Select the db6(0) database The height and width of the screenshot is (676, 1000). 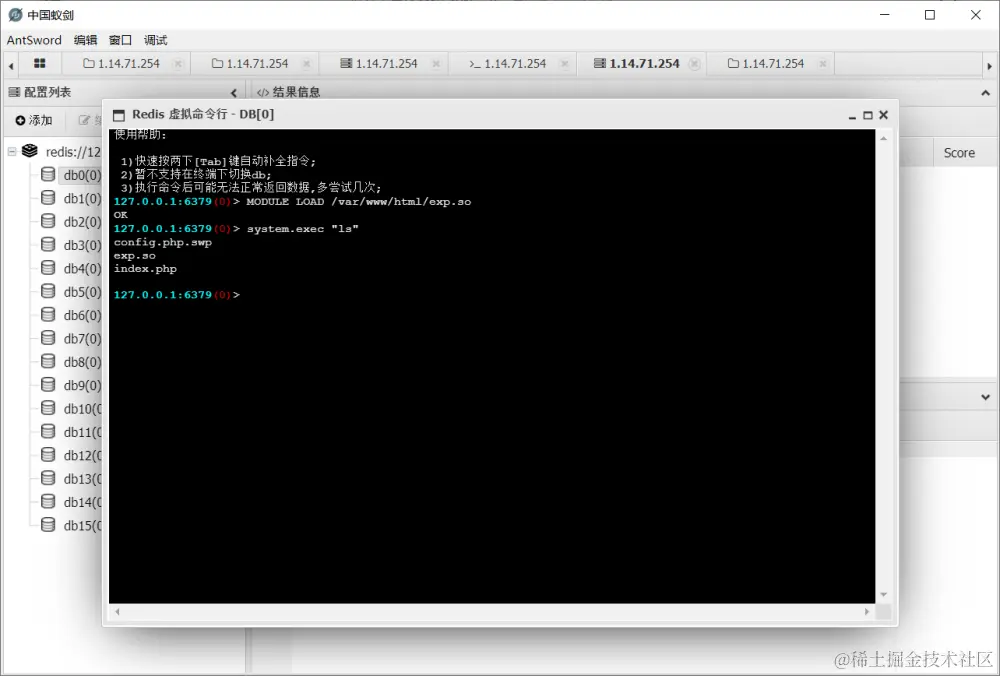point(82,316)
